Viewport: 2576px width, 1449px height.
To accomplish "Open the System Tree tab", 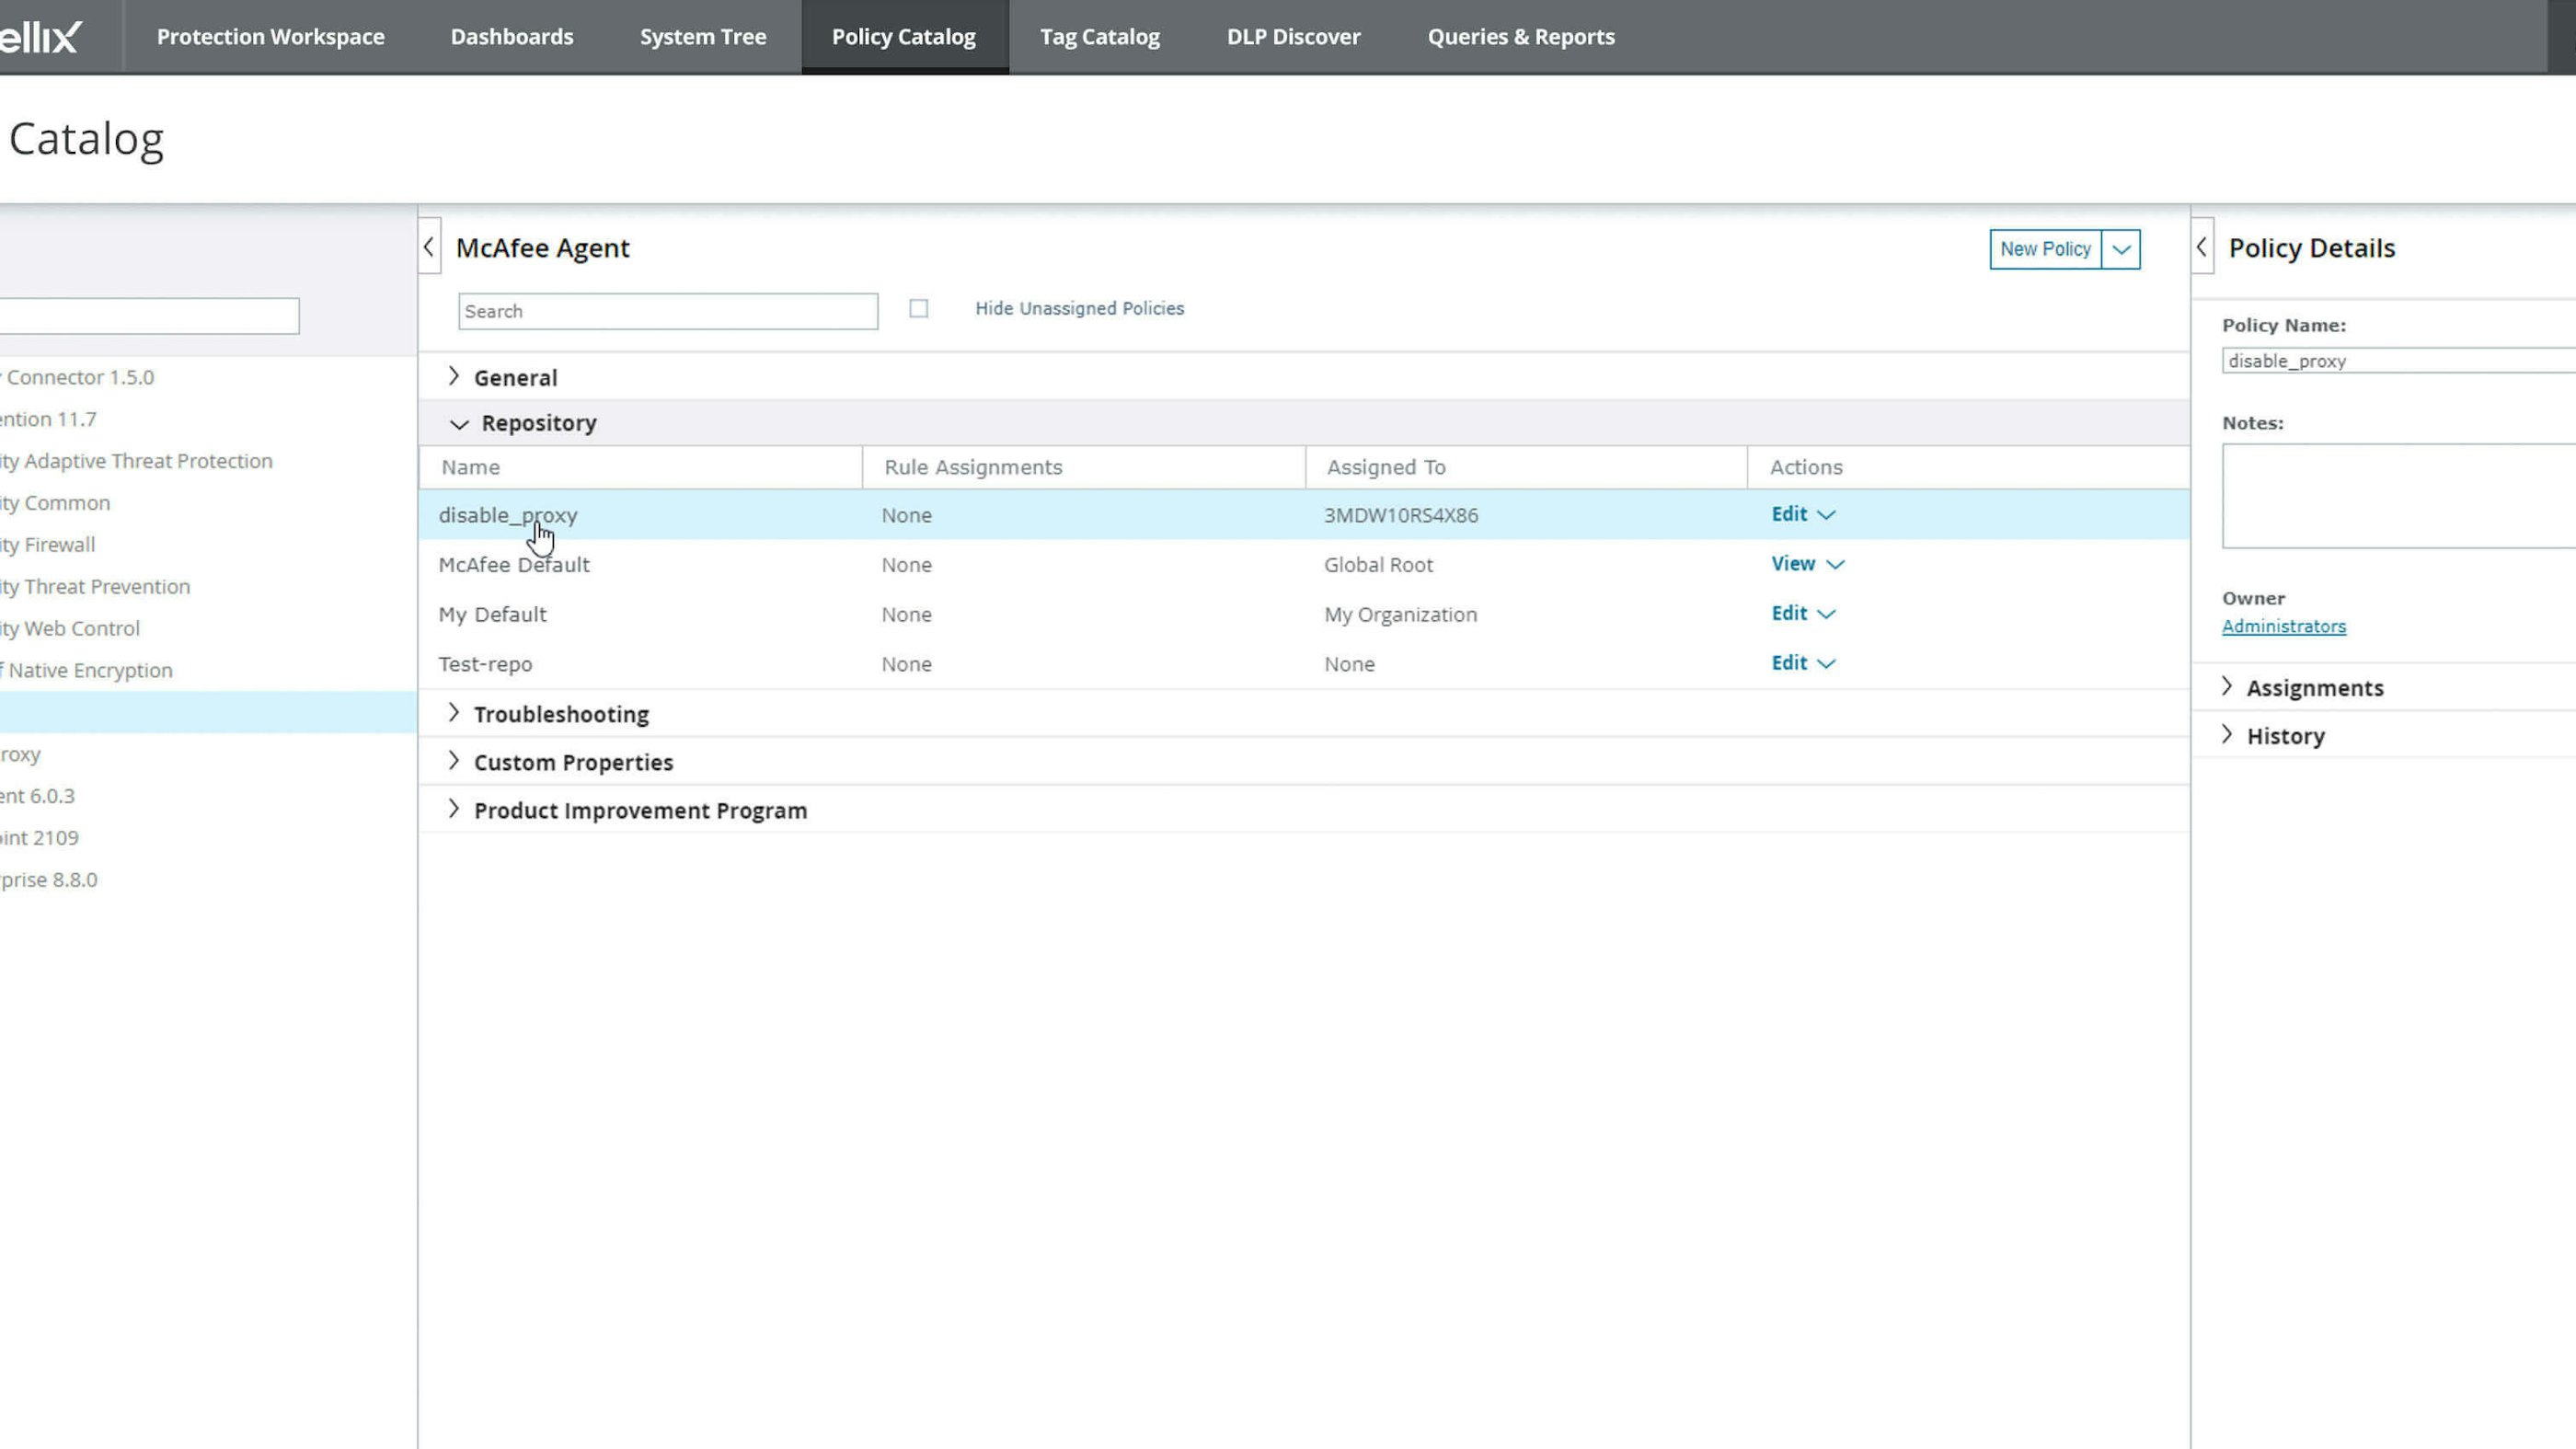I will [703, 37].
